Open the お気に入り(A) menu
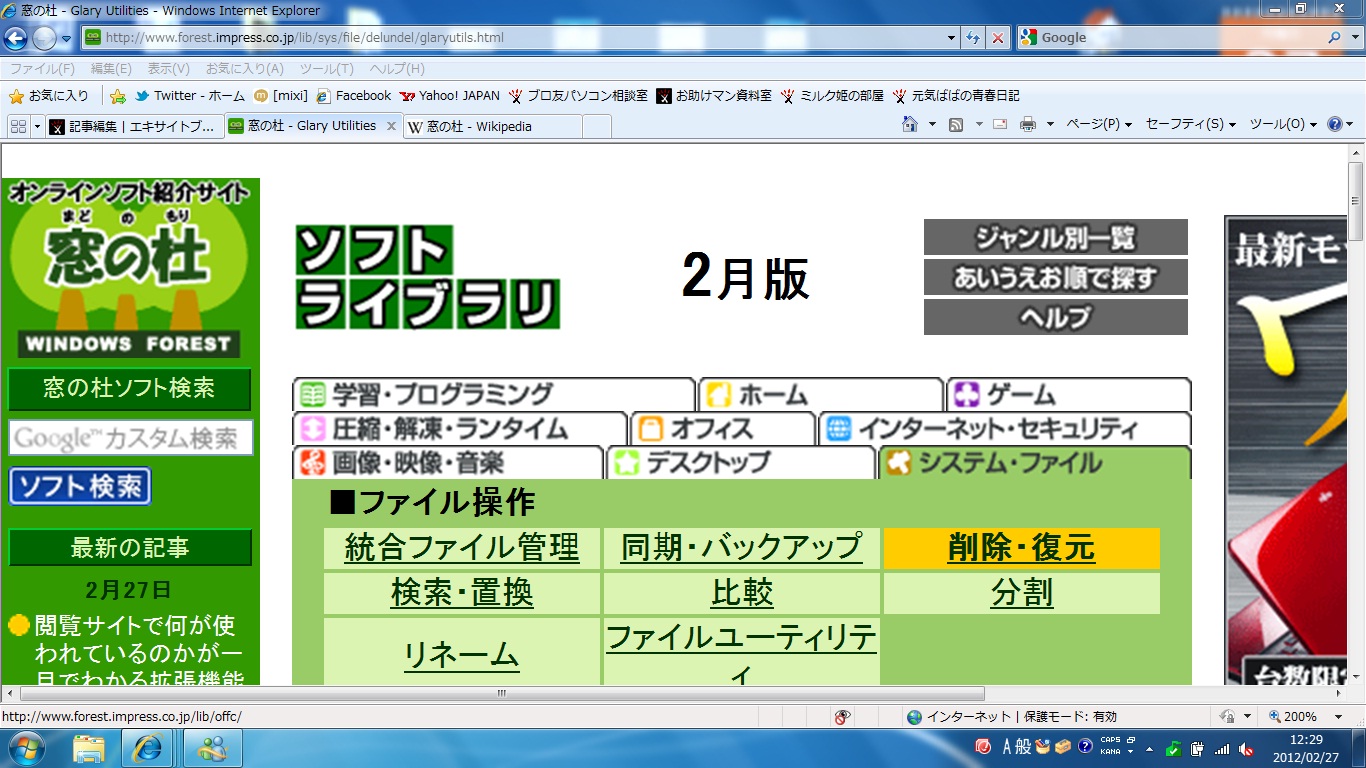 (x=245, y=69)
